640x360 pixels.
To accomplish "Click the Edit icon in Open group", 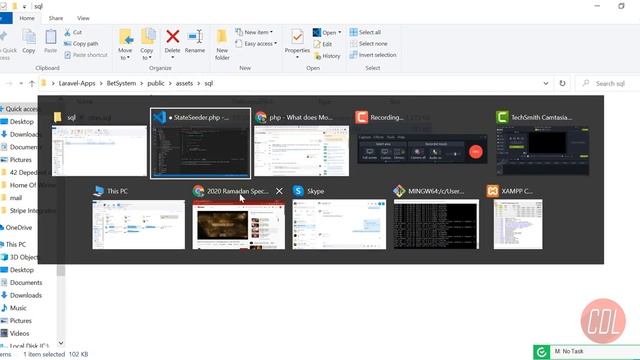I will 317,44.
